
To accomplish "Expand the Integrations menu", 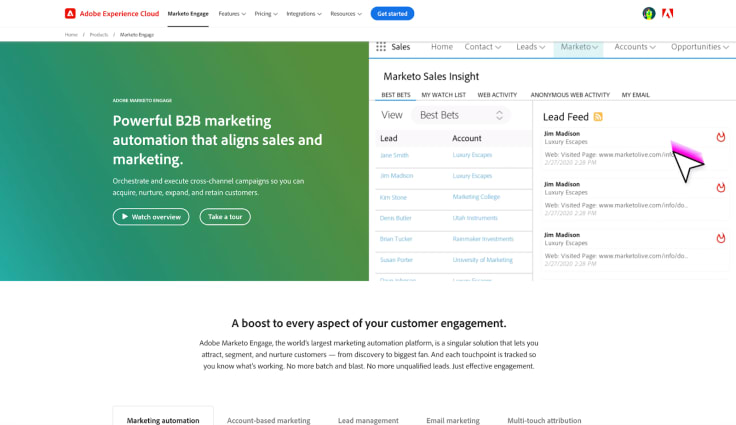I will pyautogui.click(x=304, y=14).
